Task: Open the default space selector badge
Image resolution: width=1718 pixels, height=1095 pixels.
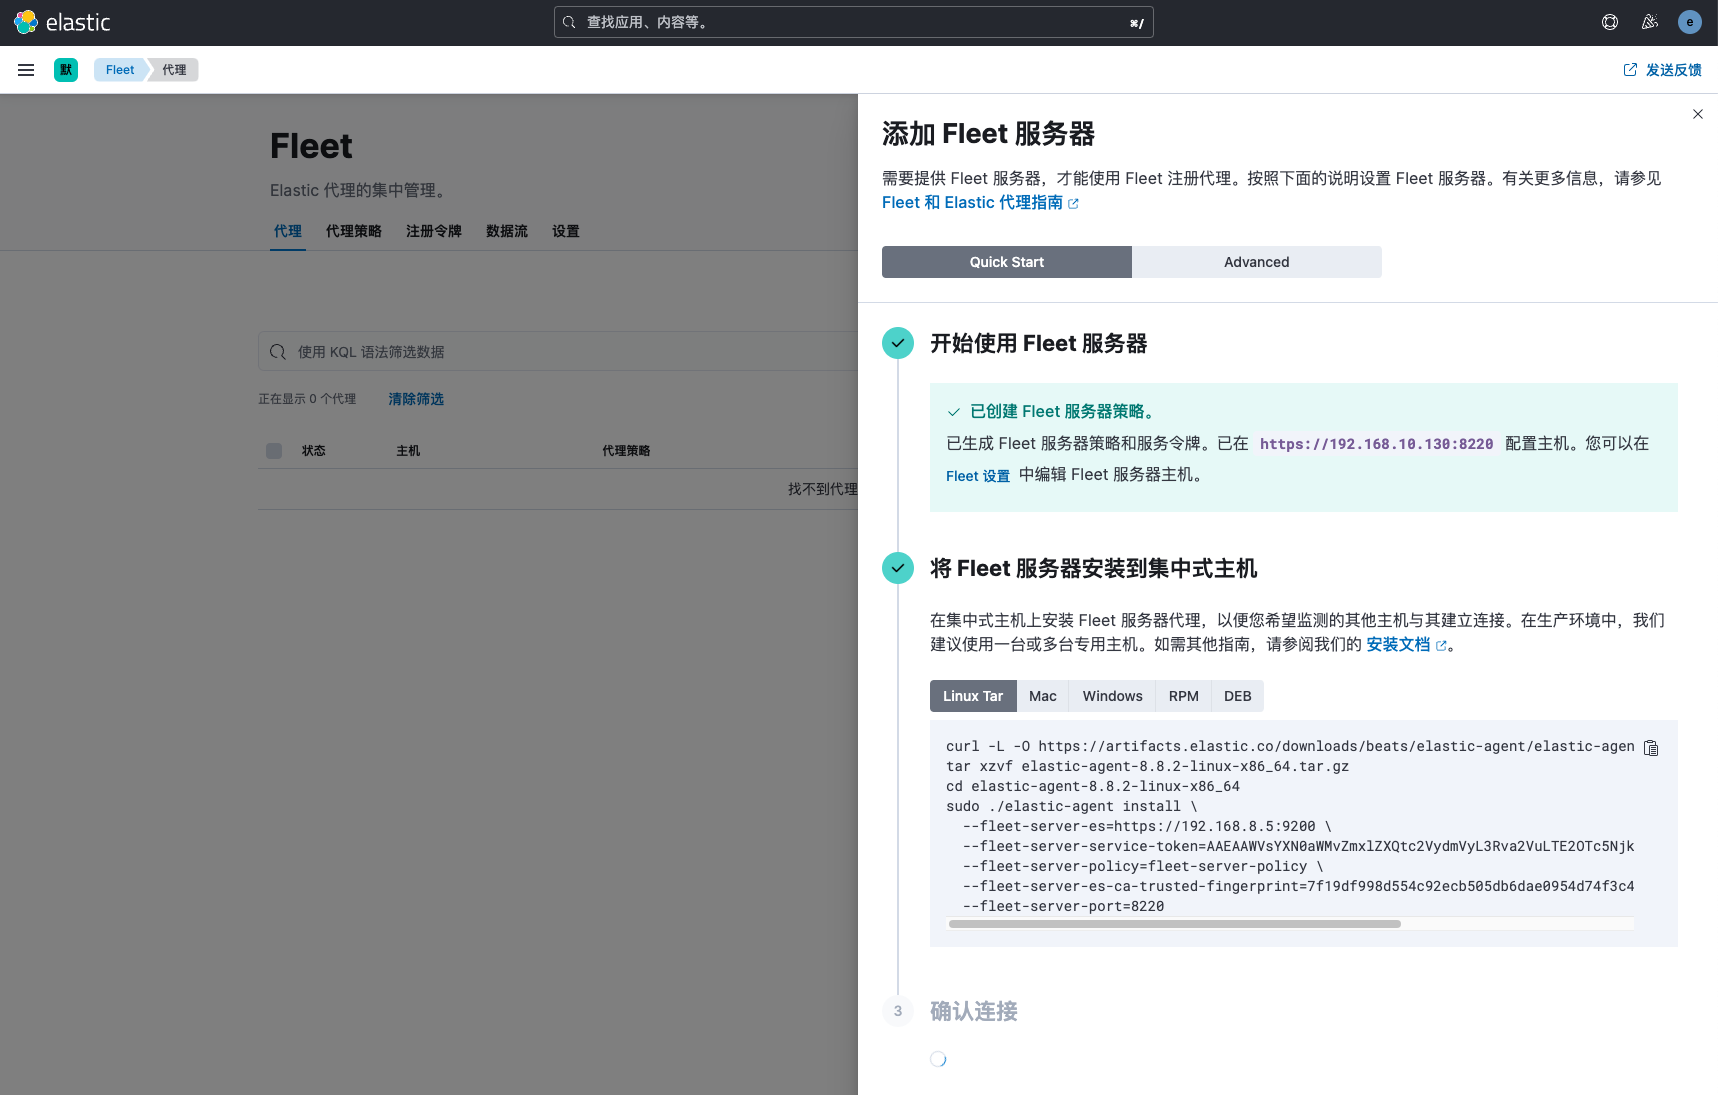Action: pos(66,70)
